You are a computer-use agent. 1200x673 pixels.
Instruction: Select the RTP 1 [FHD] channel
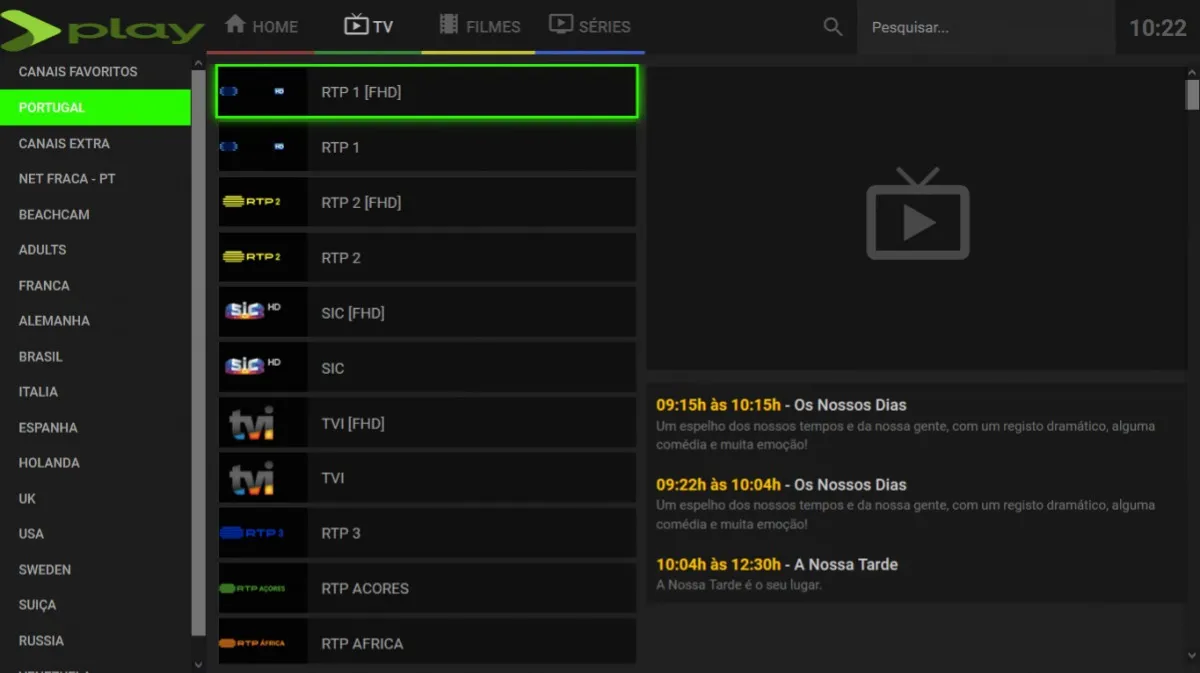[x=426, y=92]
